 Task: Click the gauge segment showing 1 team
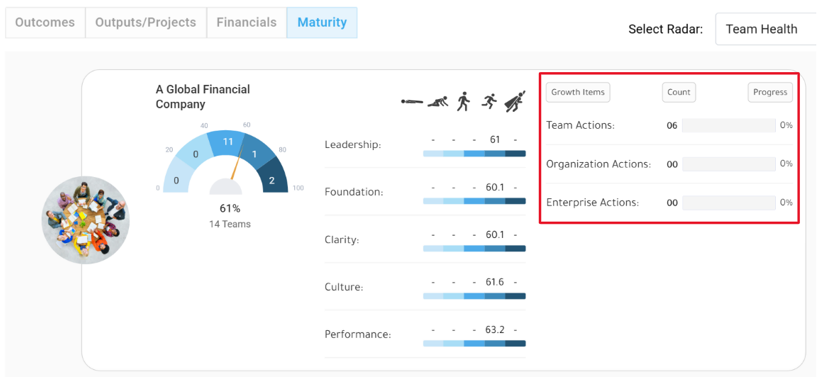coord(257,154)
